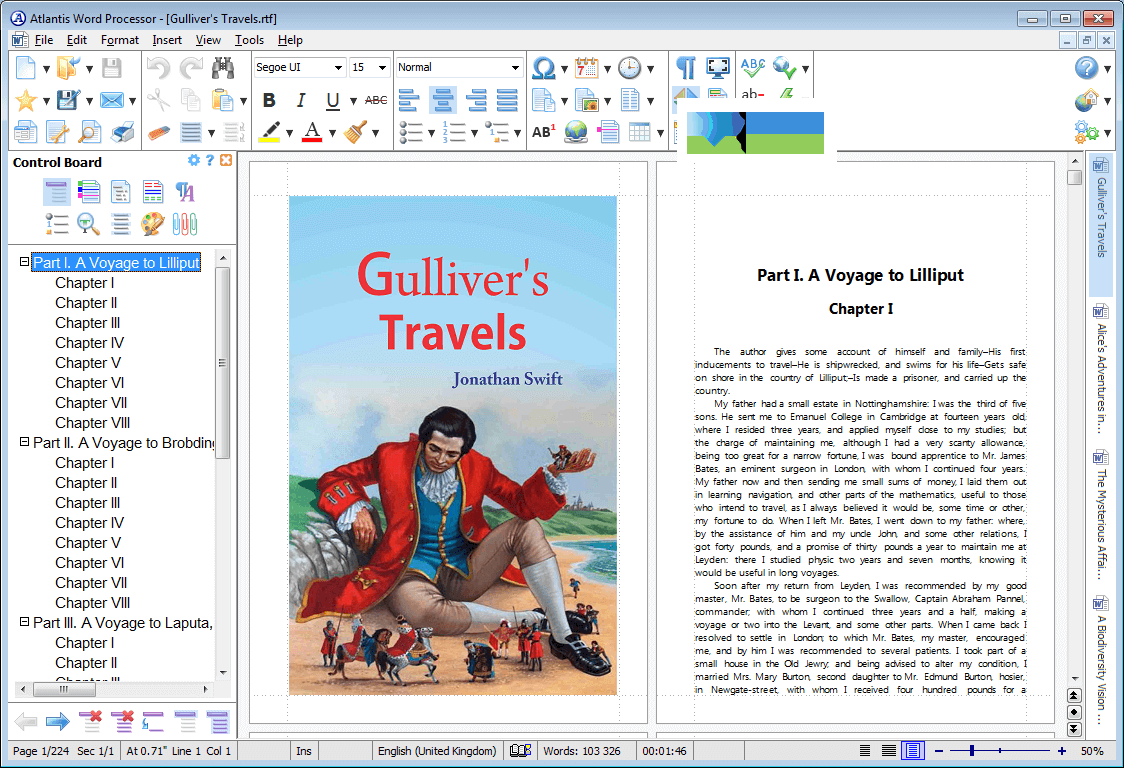The width and height of the screenshot is (1124, 768).
Task: Click the Paste clipboard icon
Action: point(223,100)
